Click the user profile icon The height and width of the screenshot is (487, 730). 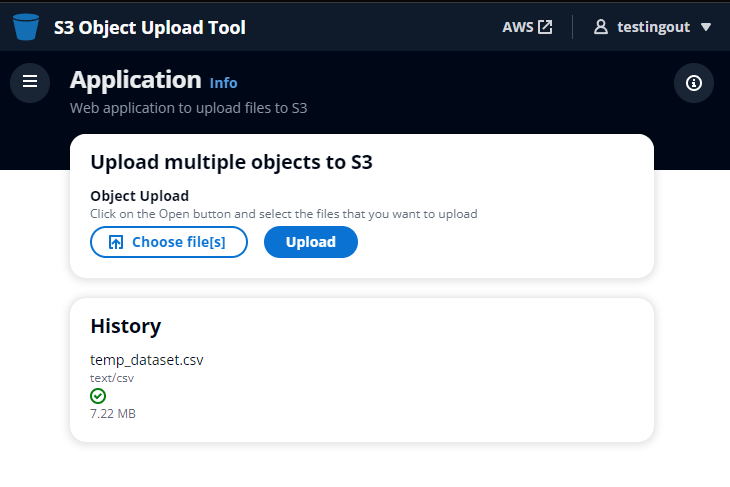coord(601,27)
